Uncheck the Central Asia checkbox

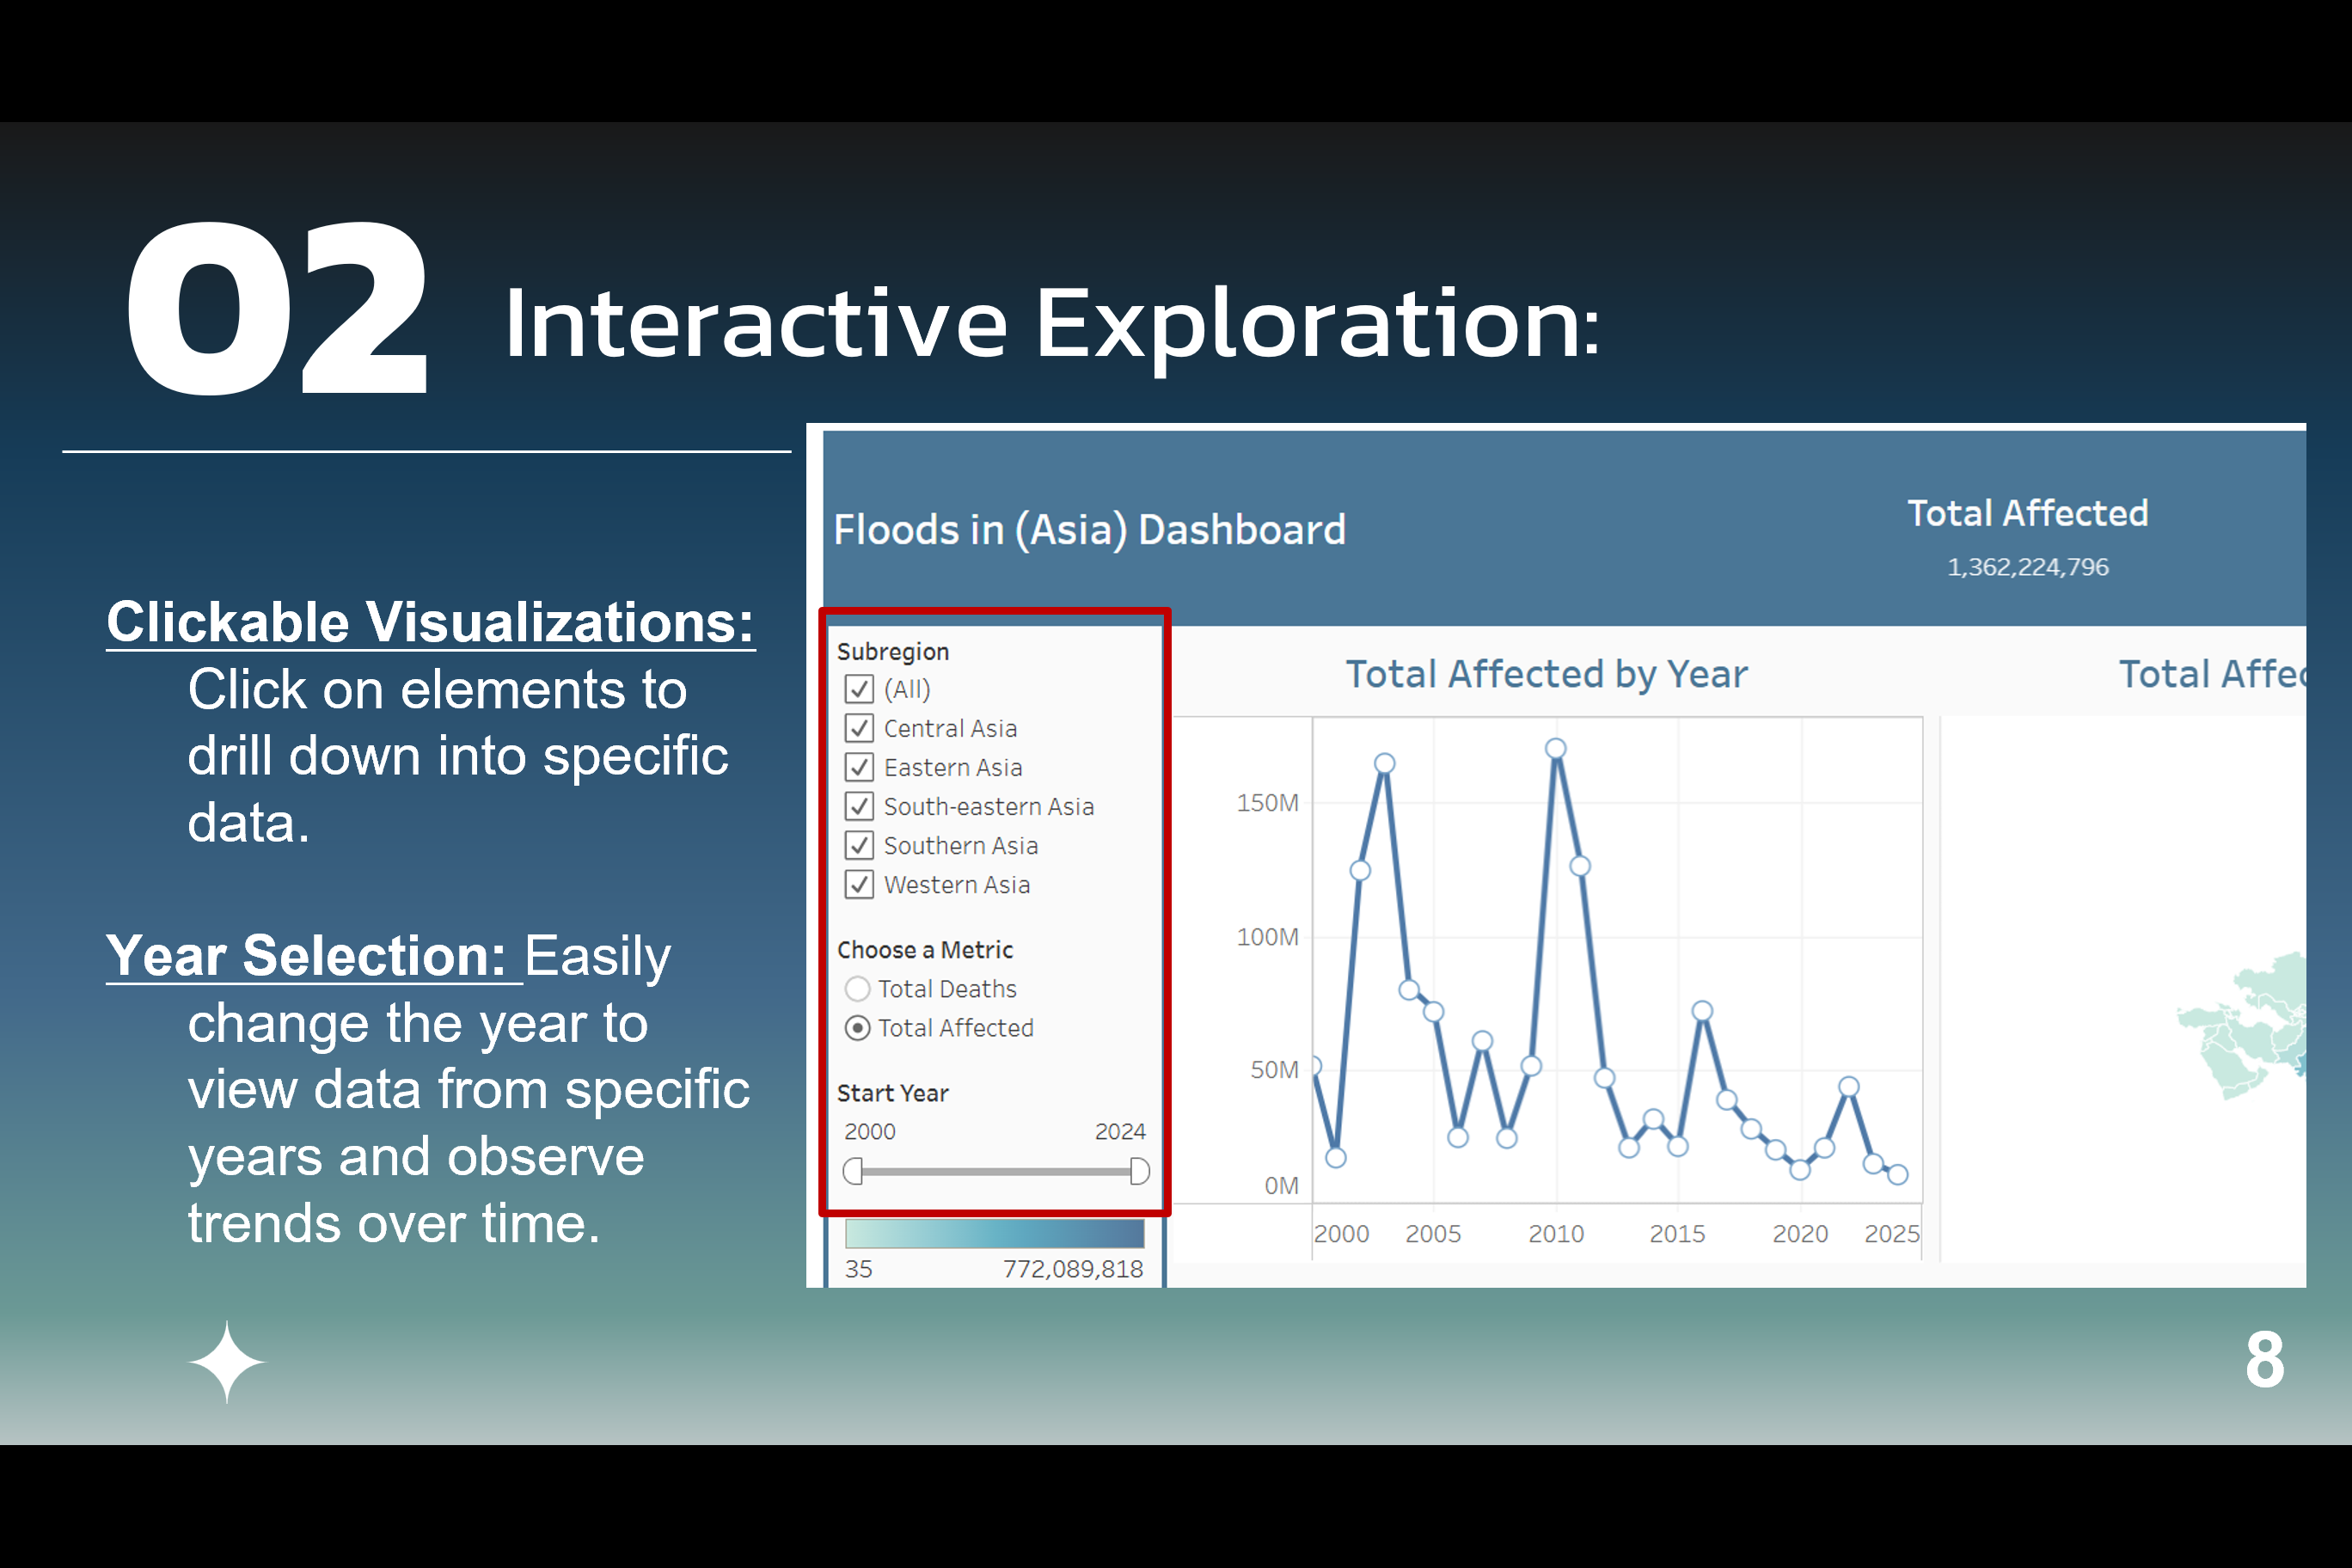click(x=859, y=728)
